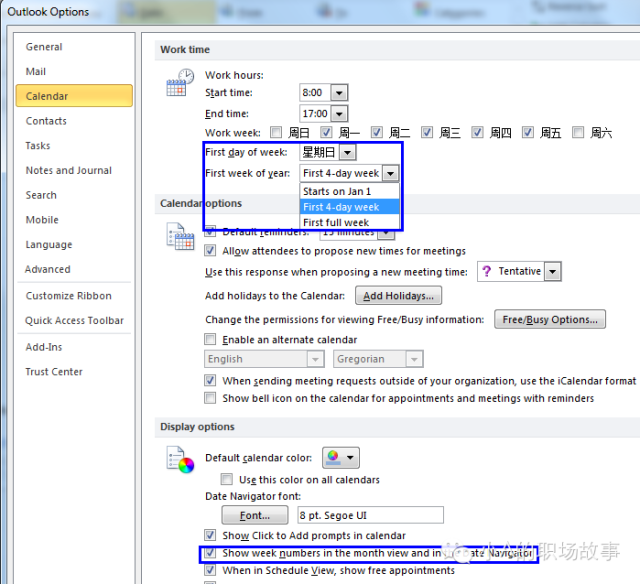640x584 pixels.
Task: Open Advanced options
Action: tap(48, 269)
